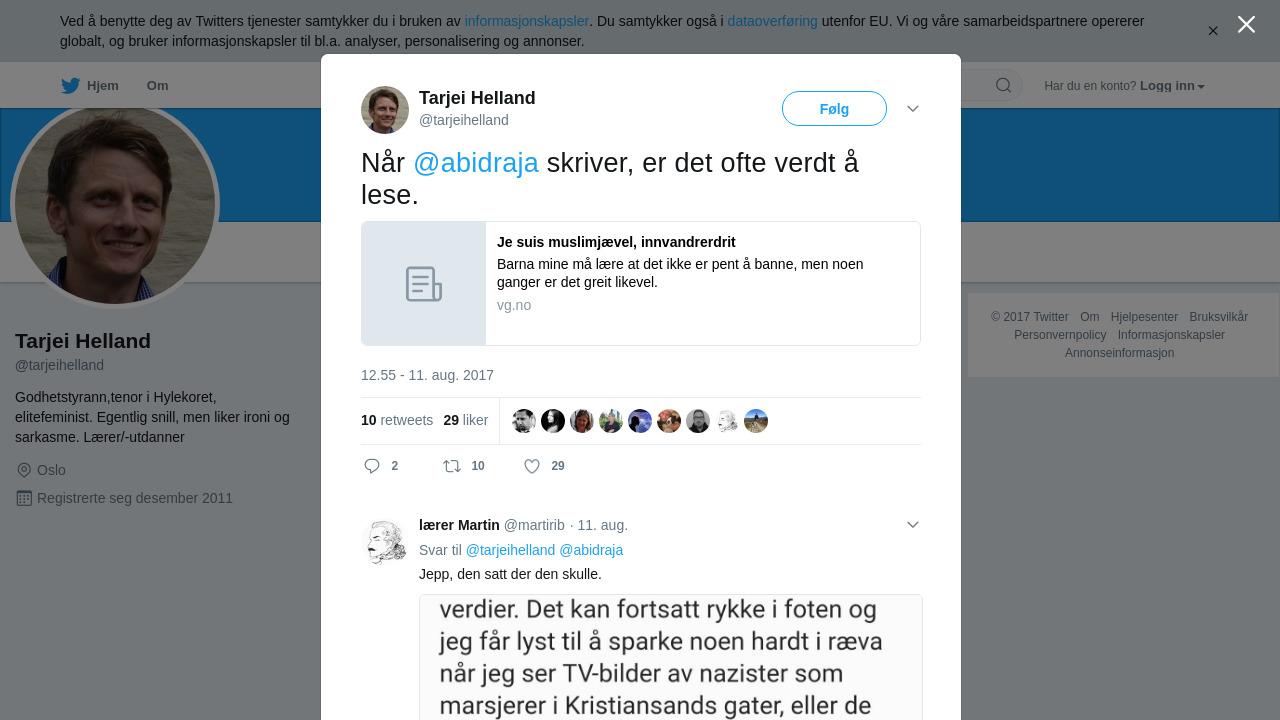
Task: Open Hjelpesenter footer link
Action: tap(1144, 317)
